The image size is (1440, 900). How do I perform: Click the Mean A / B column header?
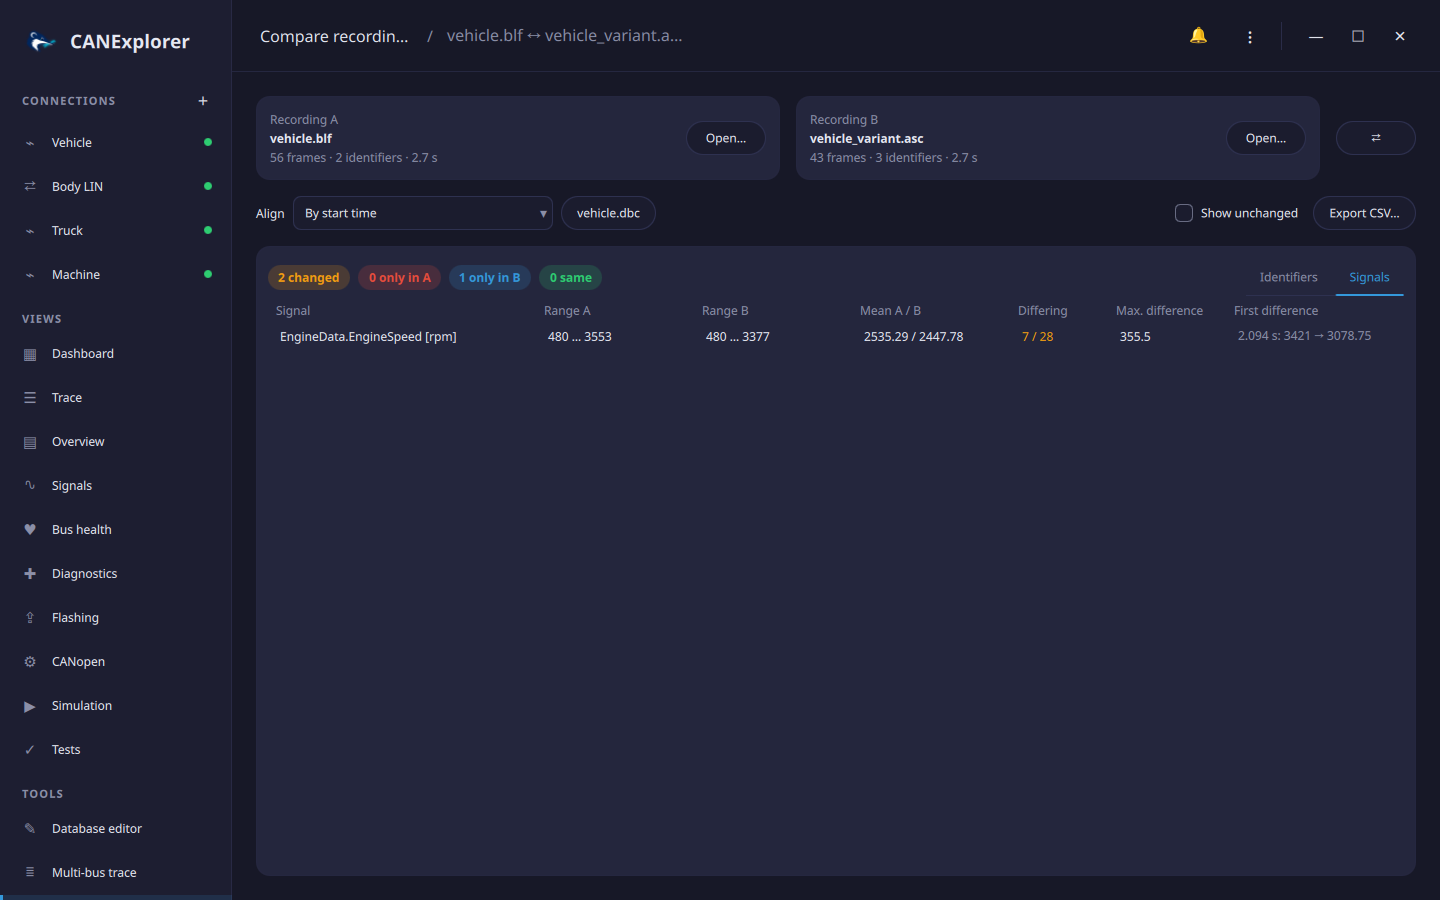(890, 311)
